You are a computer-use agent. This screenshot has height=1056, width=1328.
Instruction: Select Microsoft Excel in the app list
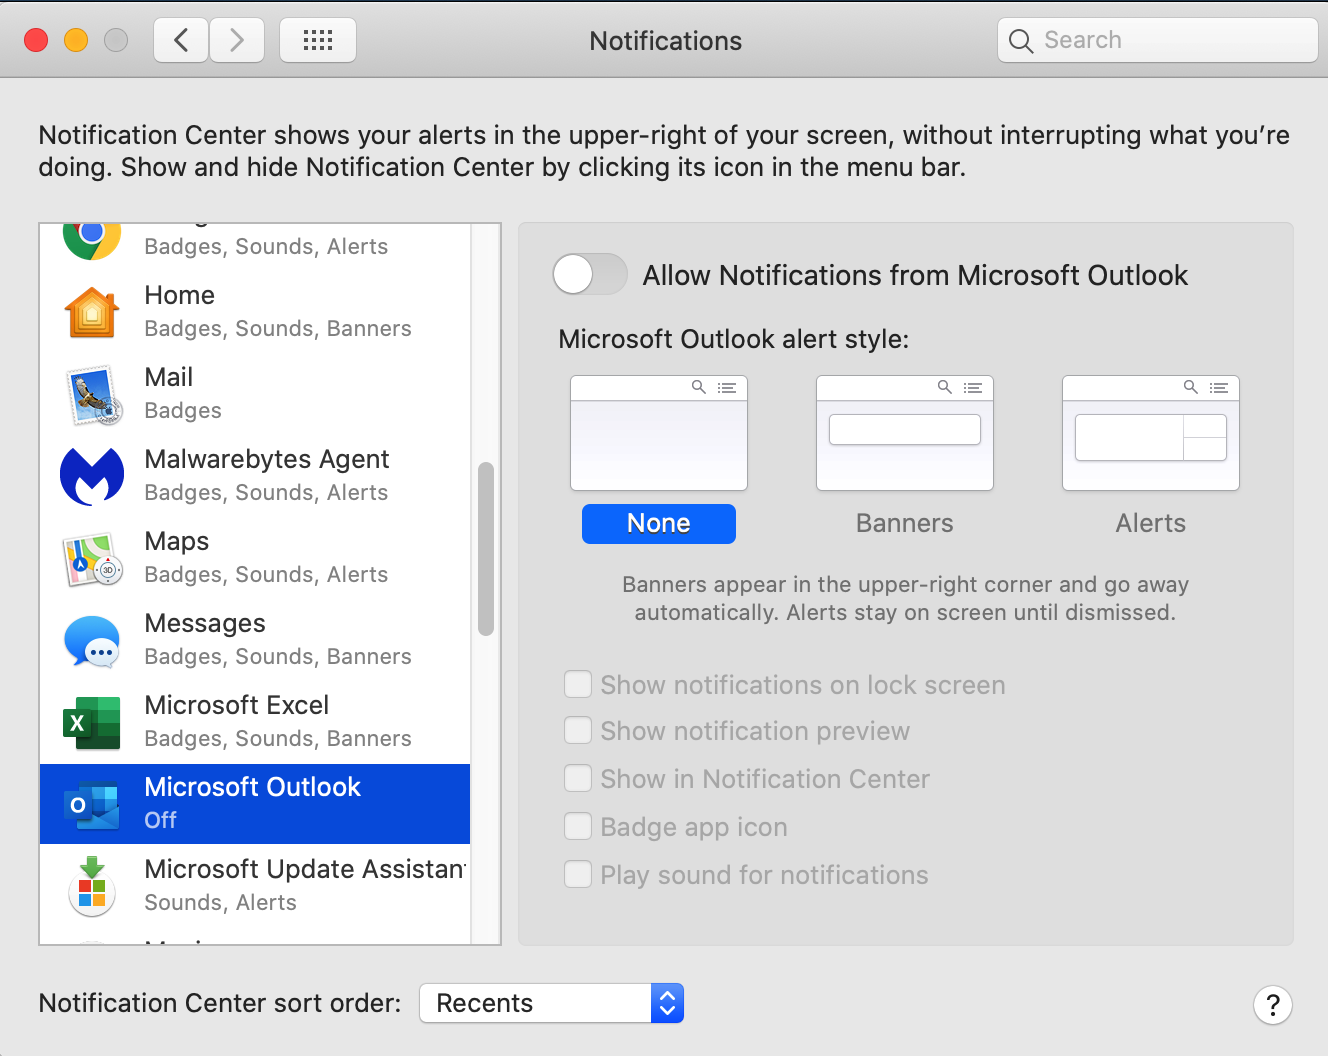(x=255, y=722)
